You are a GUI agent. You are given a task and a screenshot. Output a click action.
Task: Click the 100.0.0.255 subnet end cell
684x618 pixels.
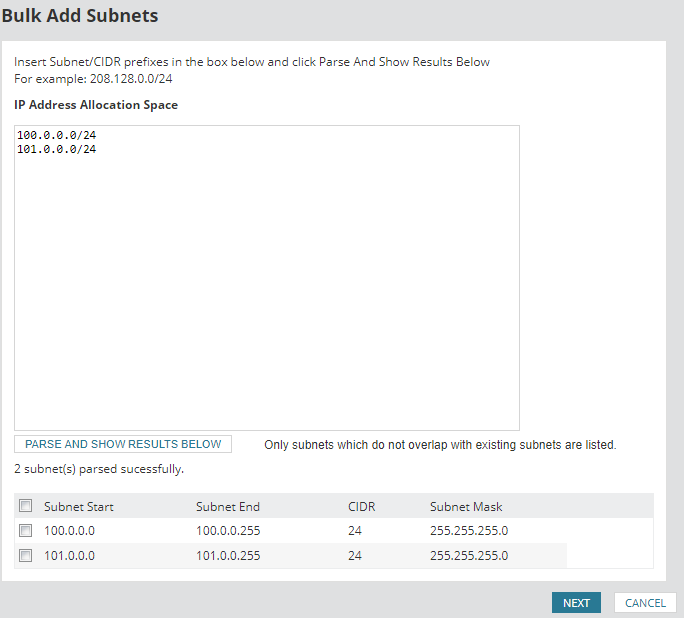tap(227, 531)
